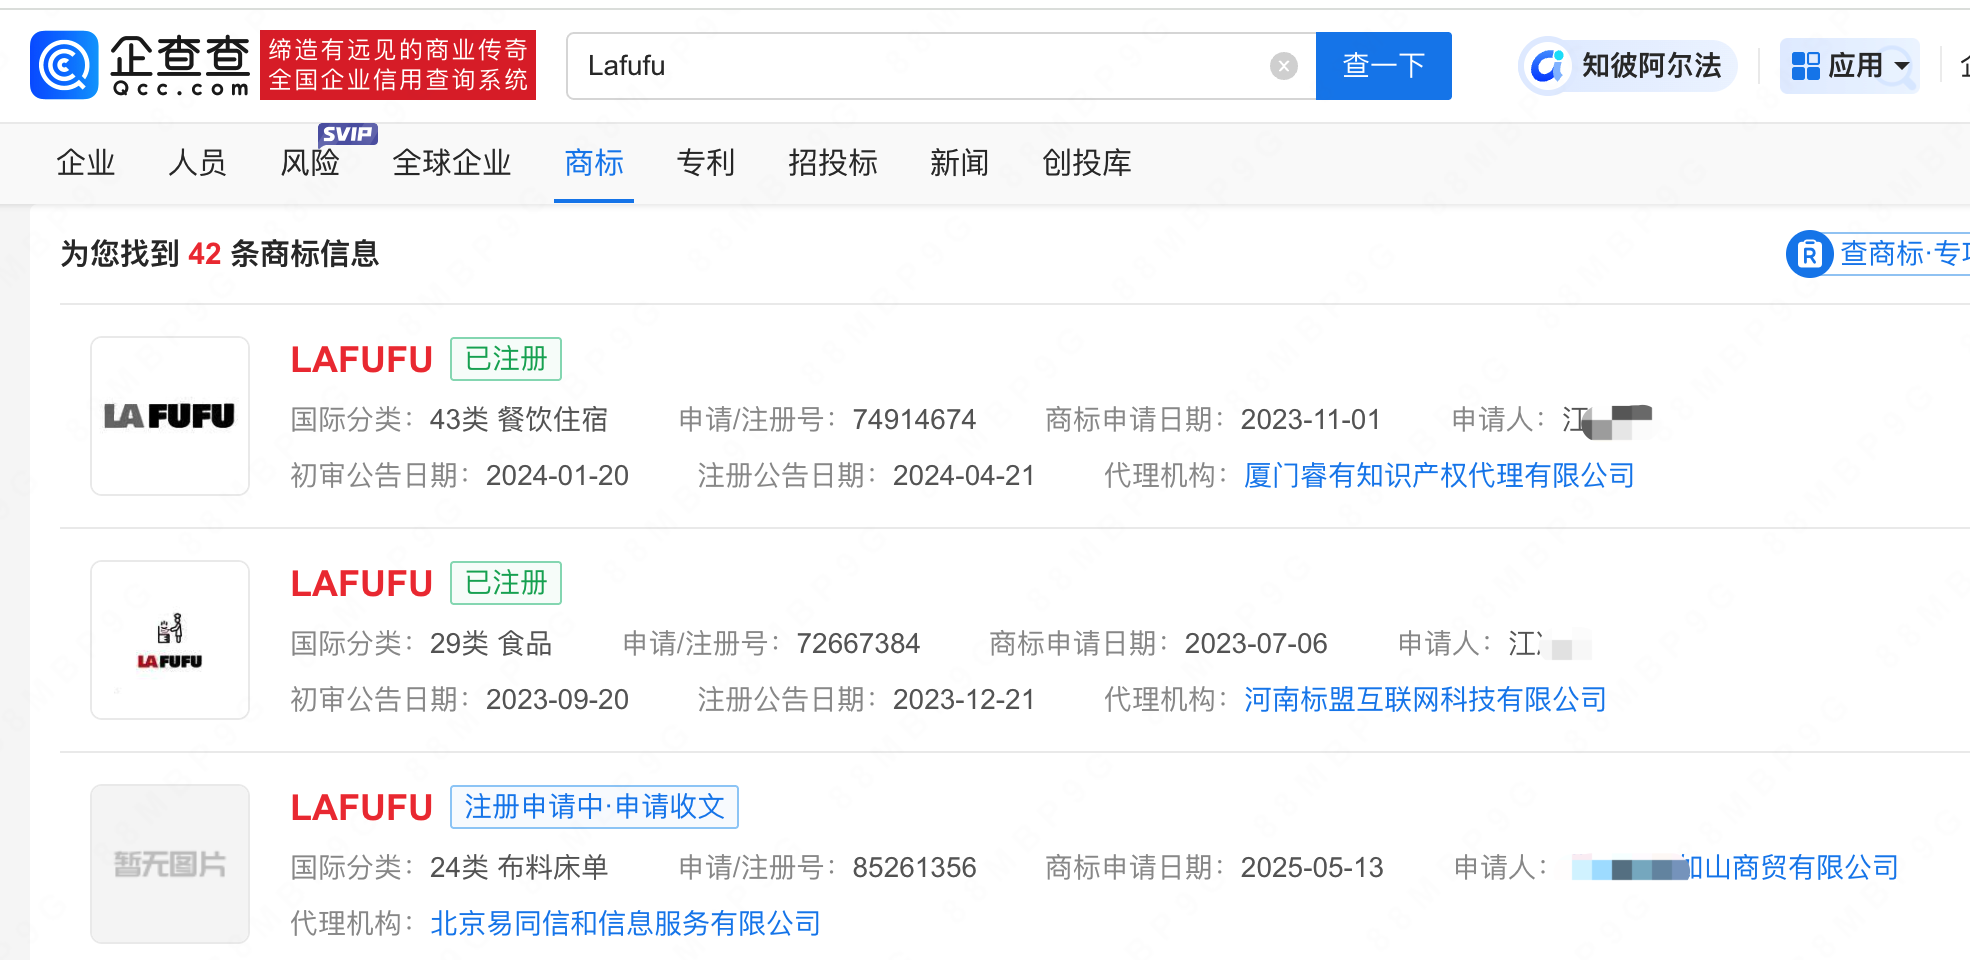Viewport: 1970px width, 960px height.
Task: Click 已注册 status tag for 72667384
Action: (x=506, y=583)
